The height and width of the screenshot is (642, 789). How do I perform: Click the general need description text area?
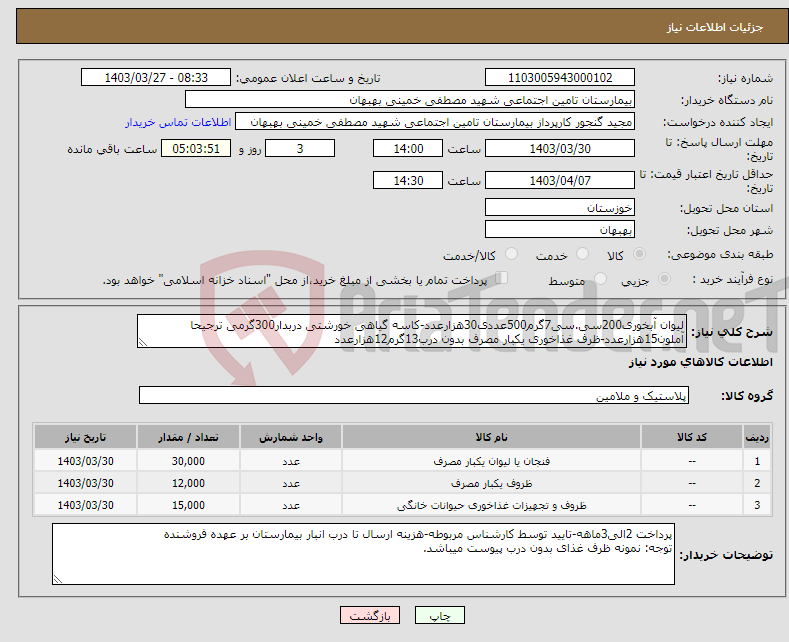point(412,331)
